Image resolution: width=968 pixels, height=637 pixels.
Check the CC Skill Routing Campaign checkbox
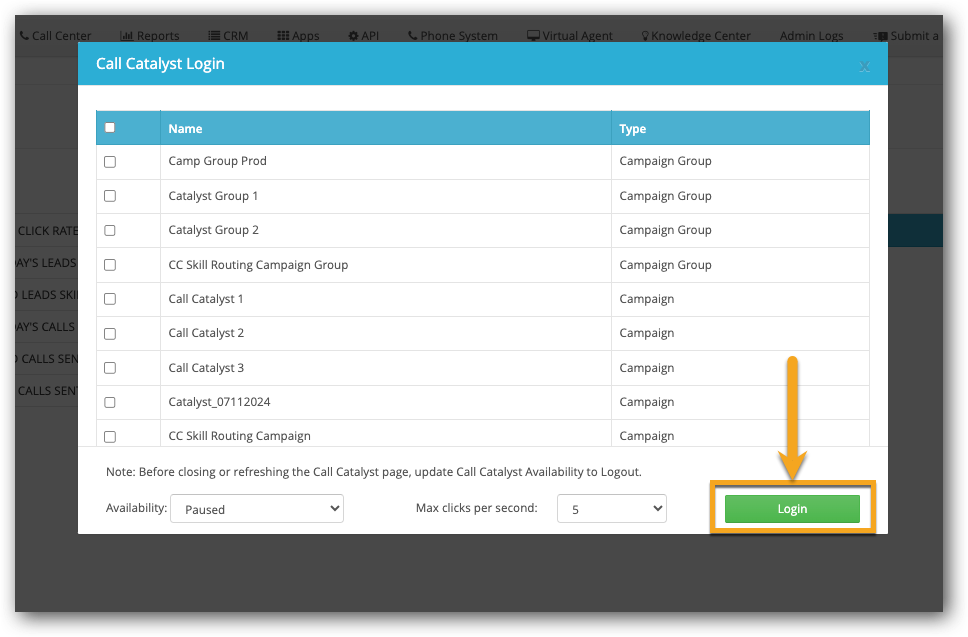110,436
